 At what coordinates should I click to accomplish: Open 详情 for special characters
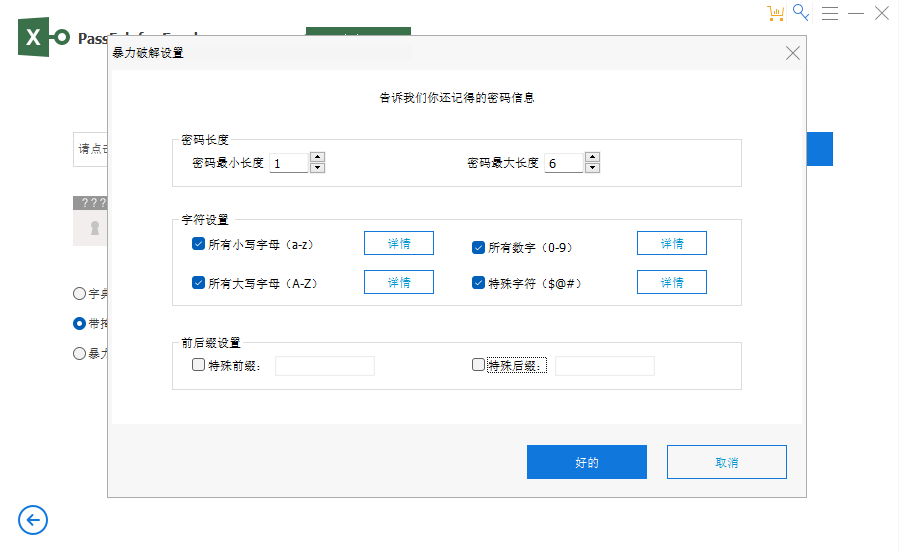coord(671,283)
